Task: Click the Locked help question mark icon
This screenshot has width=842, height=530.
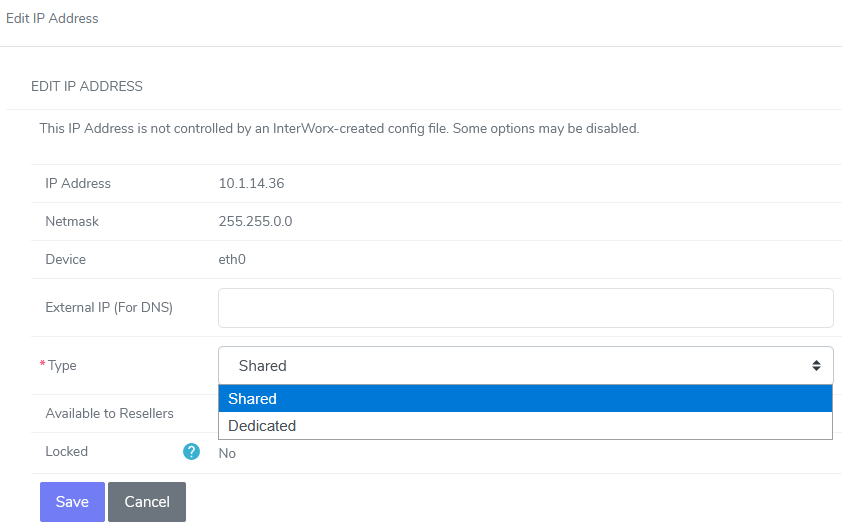Action: 192,452
